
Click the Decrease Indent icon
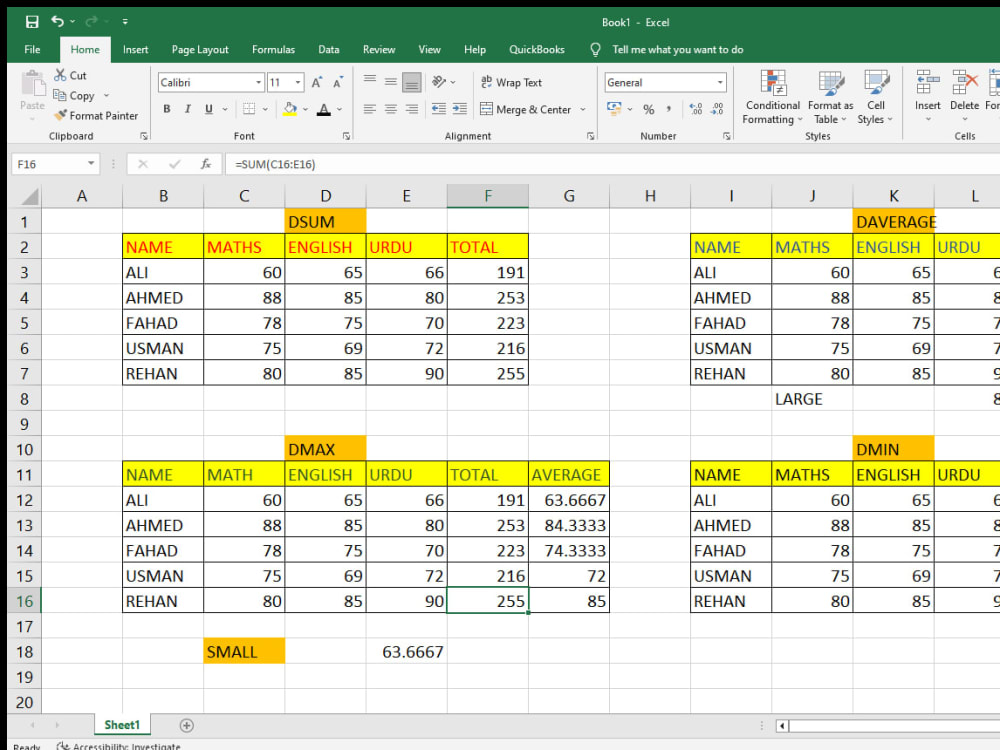(x=439, y=109)
